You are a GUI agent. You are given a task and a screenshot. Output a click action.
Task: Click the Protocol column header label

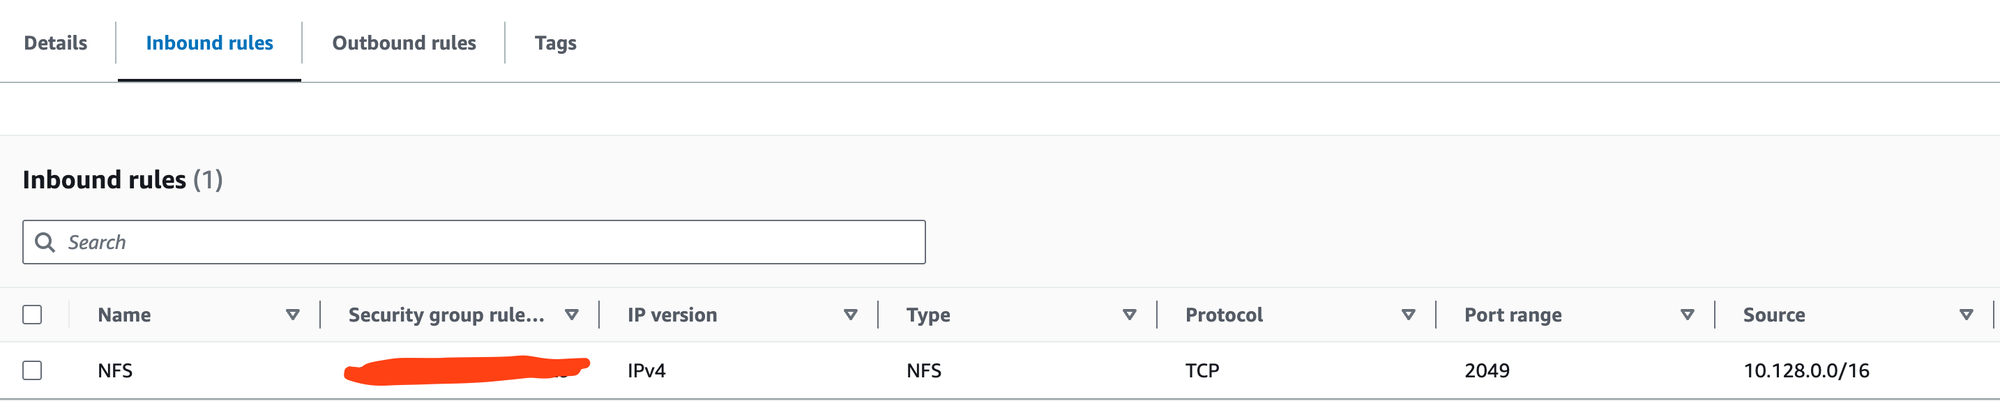pos(1224,315)
